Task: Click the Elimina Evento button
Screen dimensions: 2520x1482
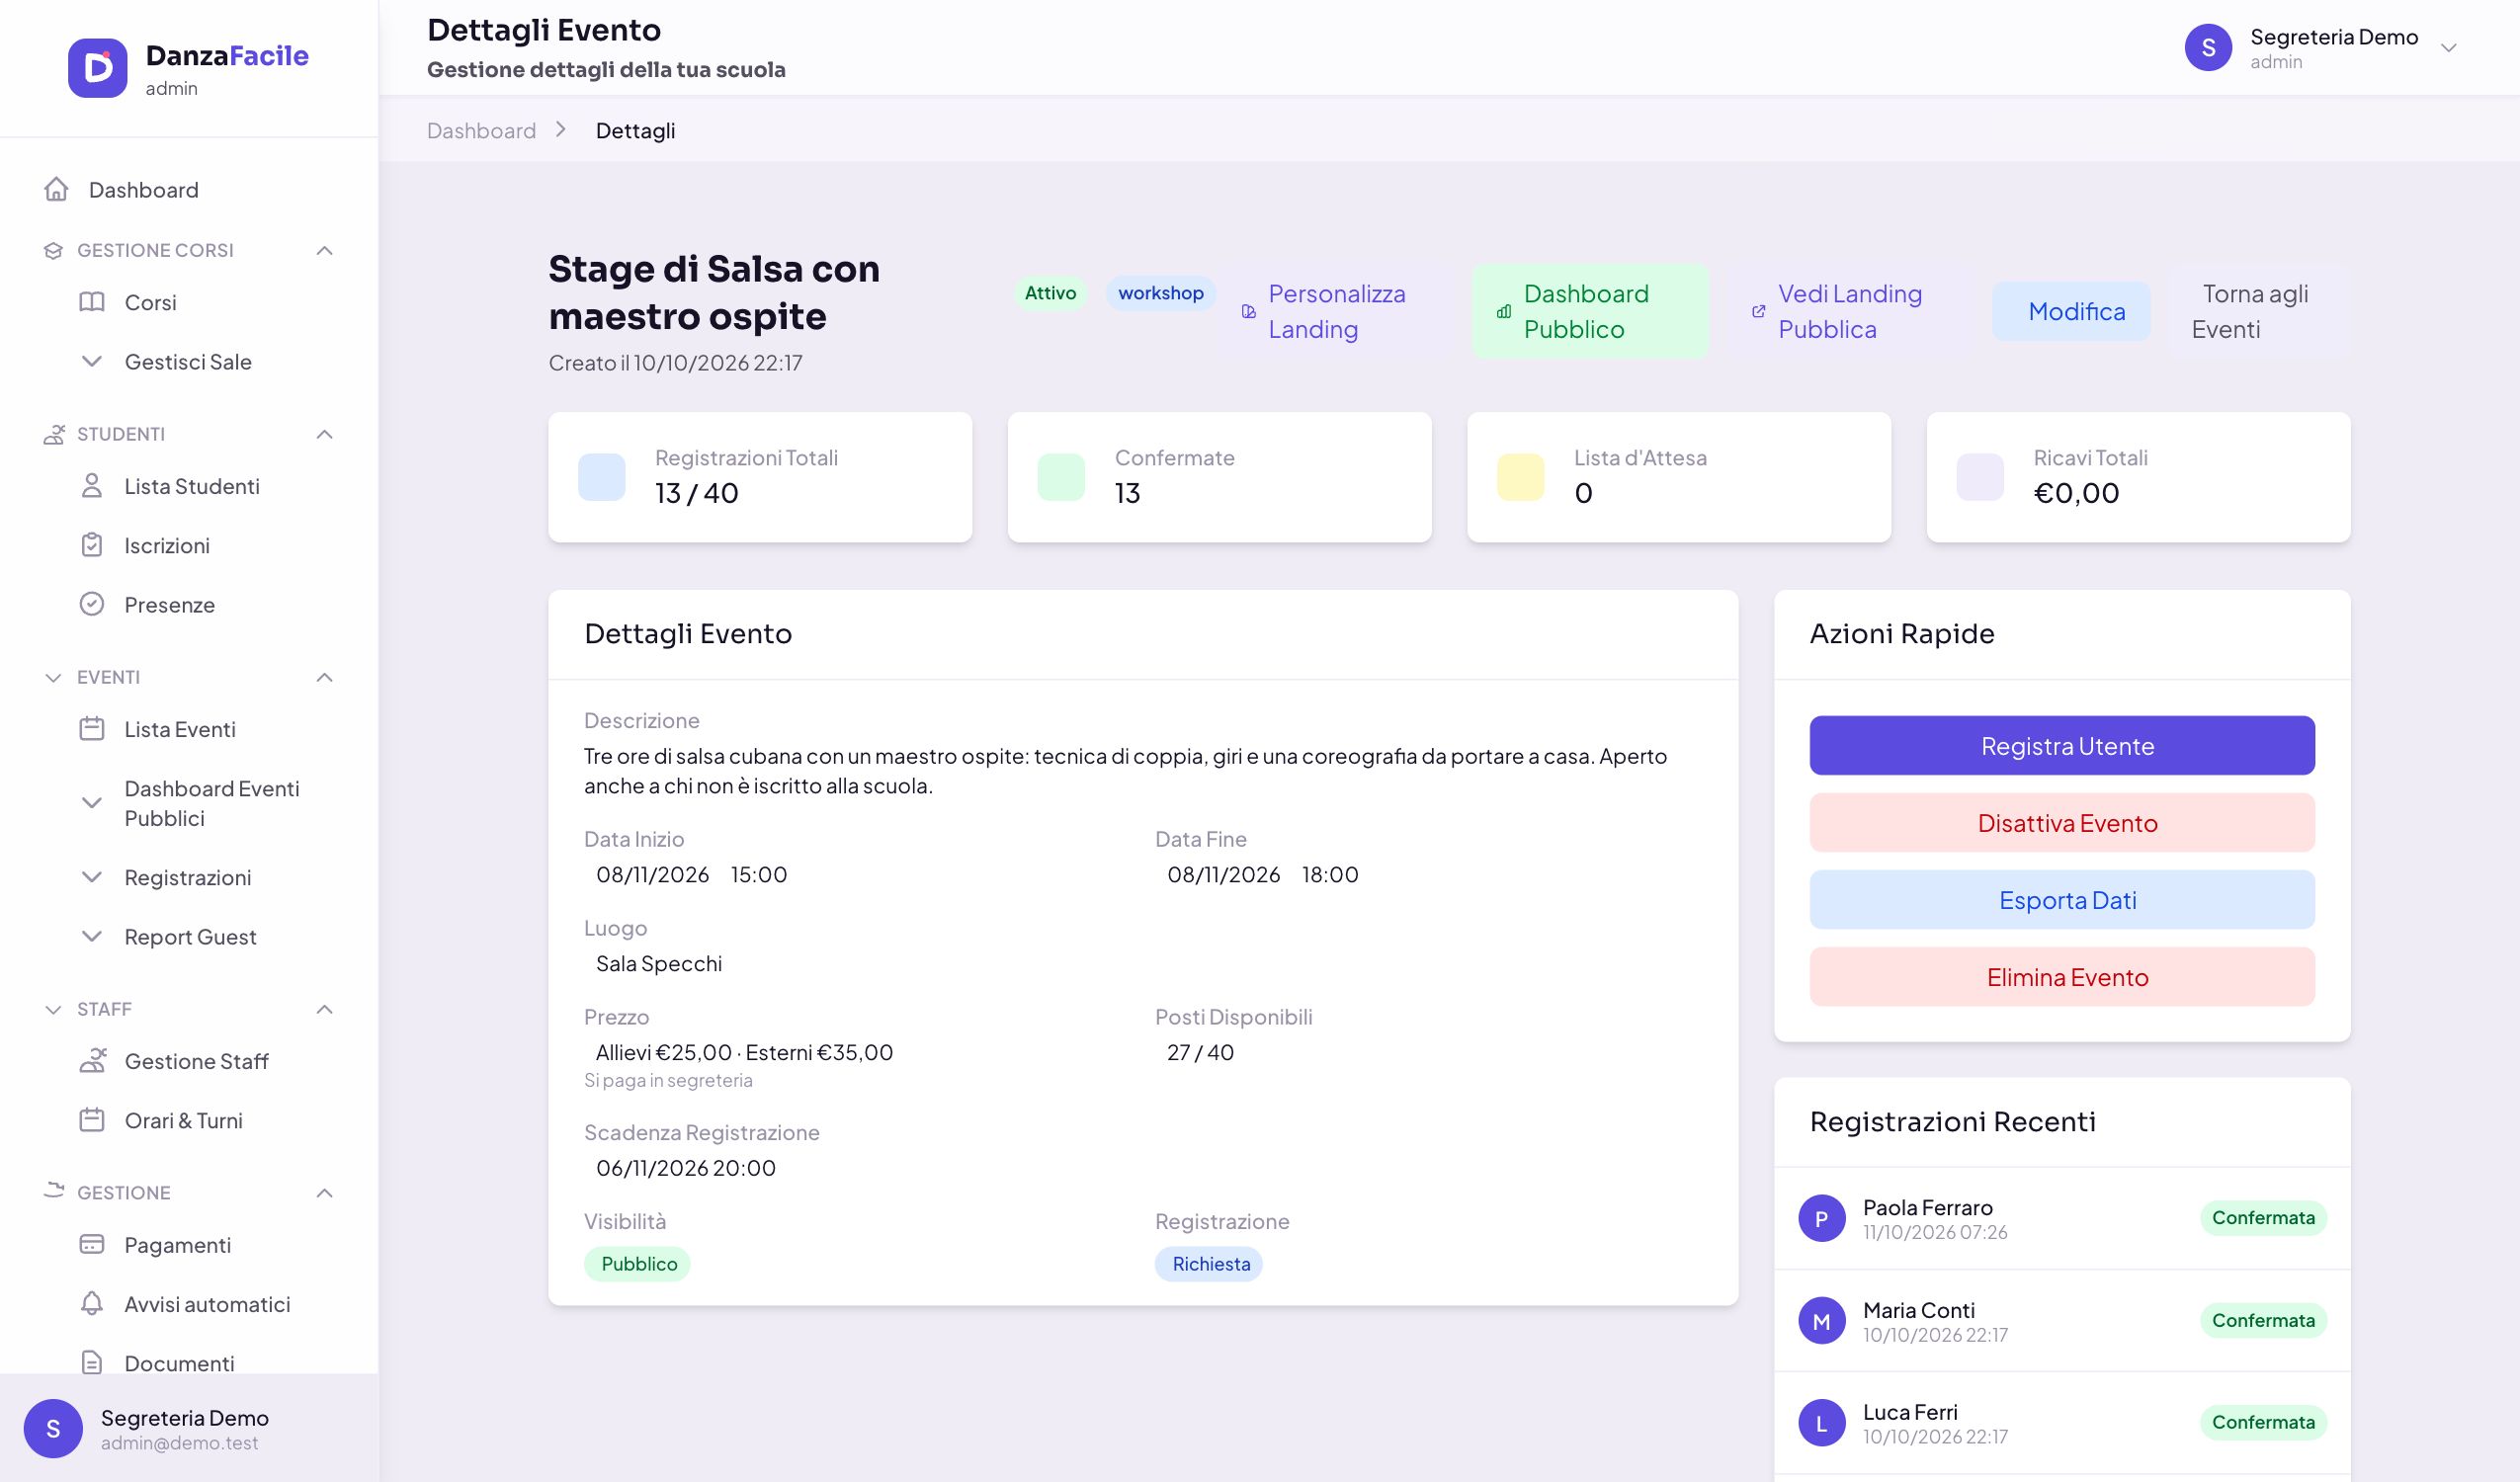Action: pos(2062,977)
